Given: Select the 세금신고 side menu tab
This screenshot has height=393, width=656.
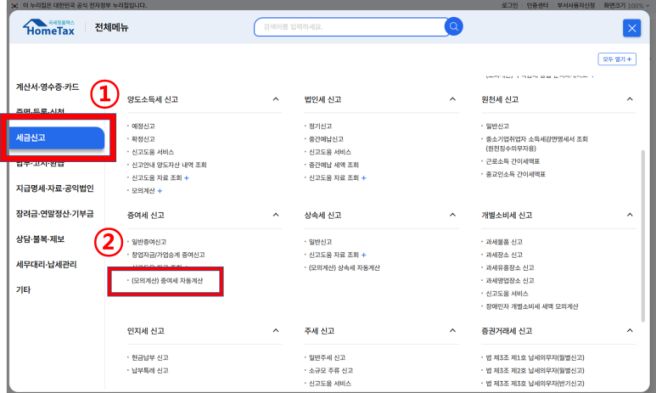Looking at the screenshot, I should (56, 138).
